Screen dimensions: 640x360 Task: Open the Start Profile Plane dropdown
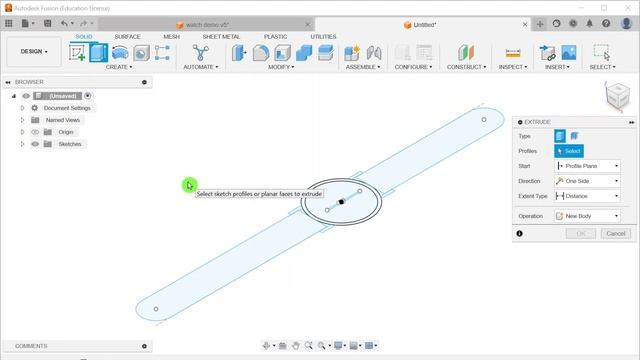point(587,166)
